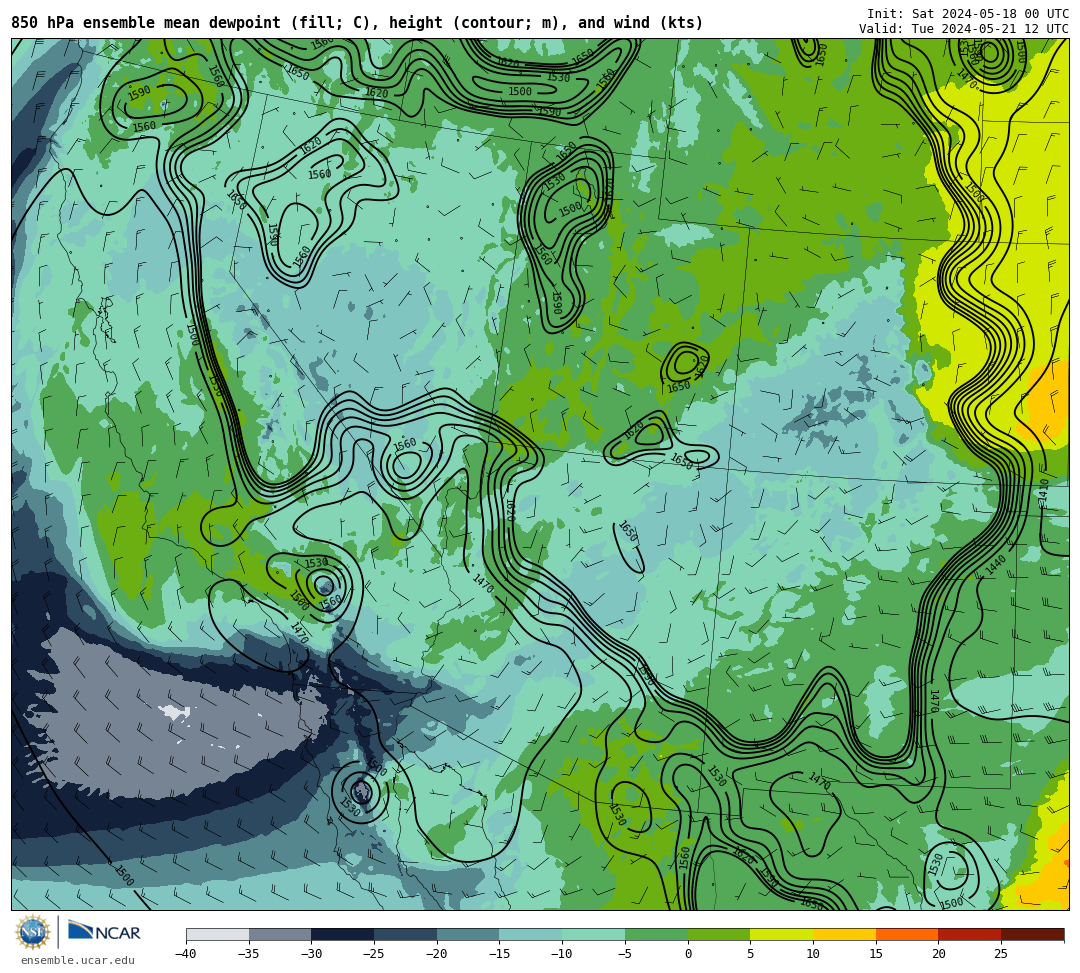Click the slate blue -25 to -20 swatch

tap(406, 934)
